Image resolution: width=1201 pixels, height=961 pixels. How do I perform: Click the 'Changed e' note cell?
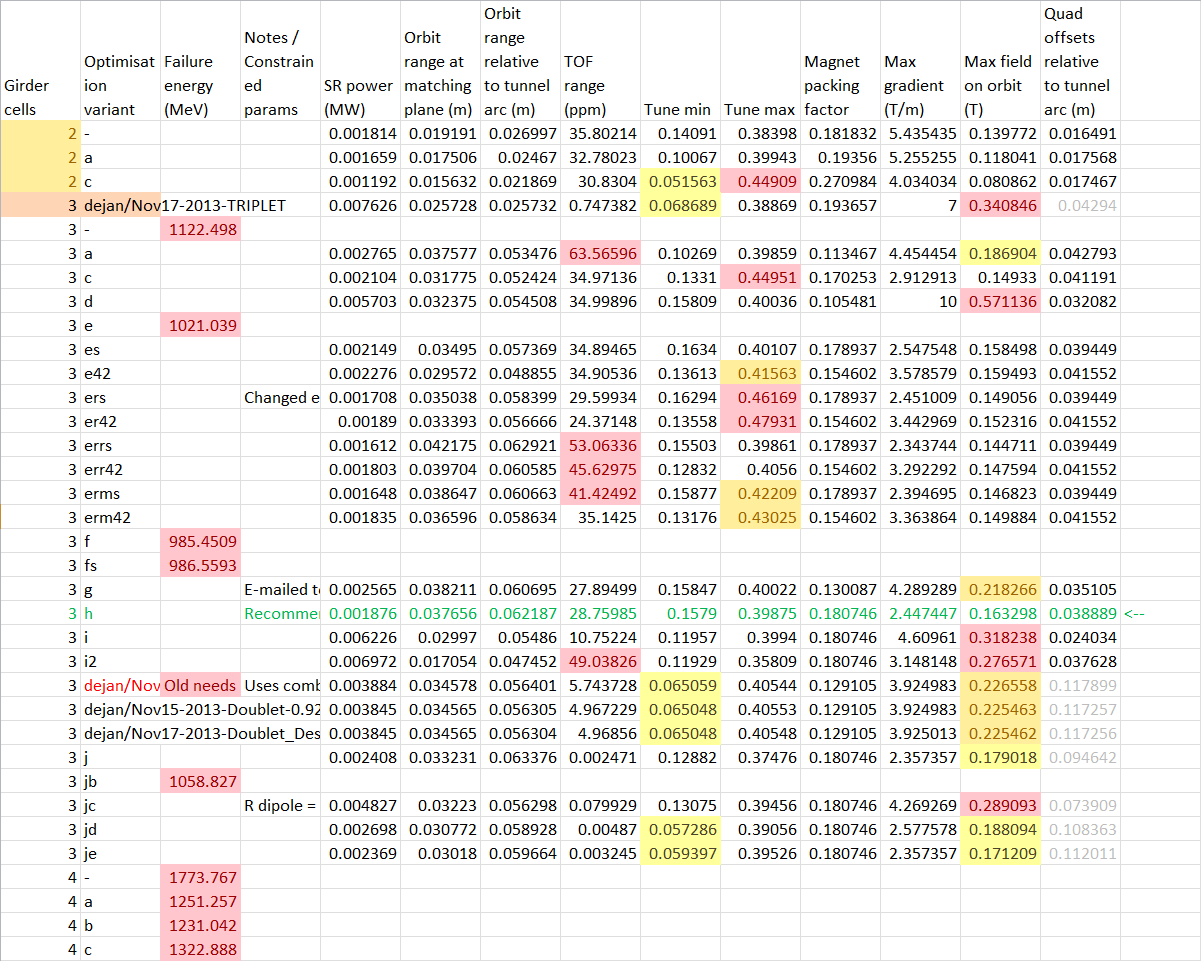click(x=281, y=398)
